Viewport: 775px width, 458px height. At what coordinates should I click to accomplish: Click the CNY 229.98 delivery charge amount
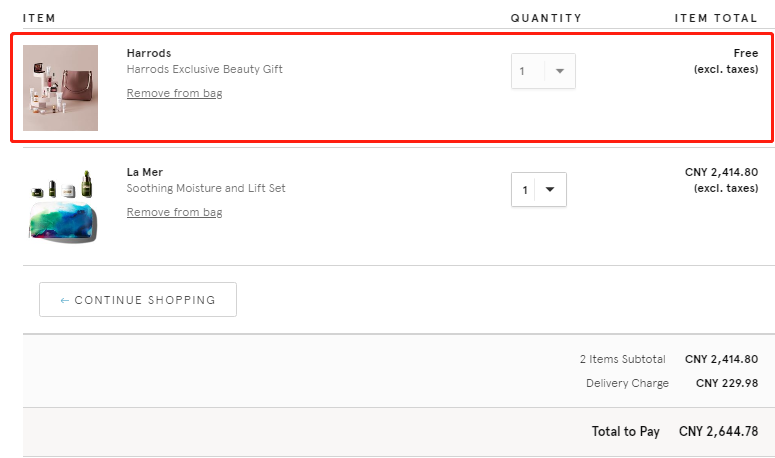tap(727, 383)
